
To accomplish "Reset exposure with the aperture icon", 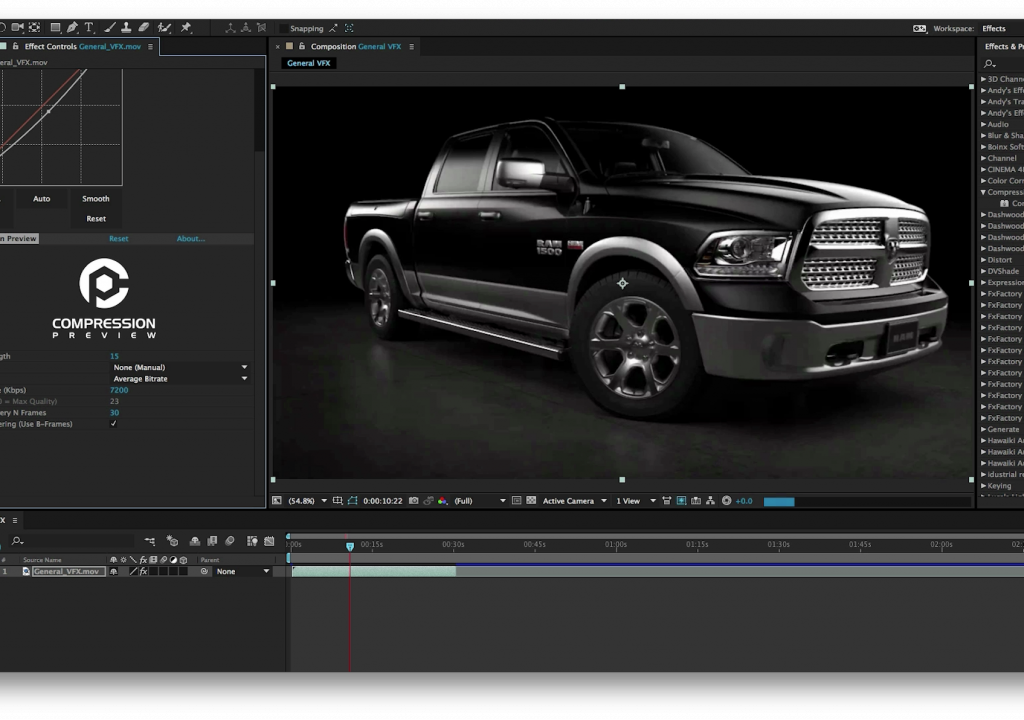I will [726, 500].
